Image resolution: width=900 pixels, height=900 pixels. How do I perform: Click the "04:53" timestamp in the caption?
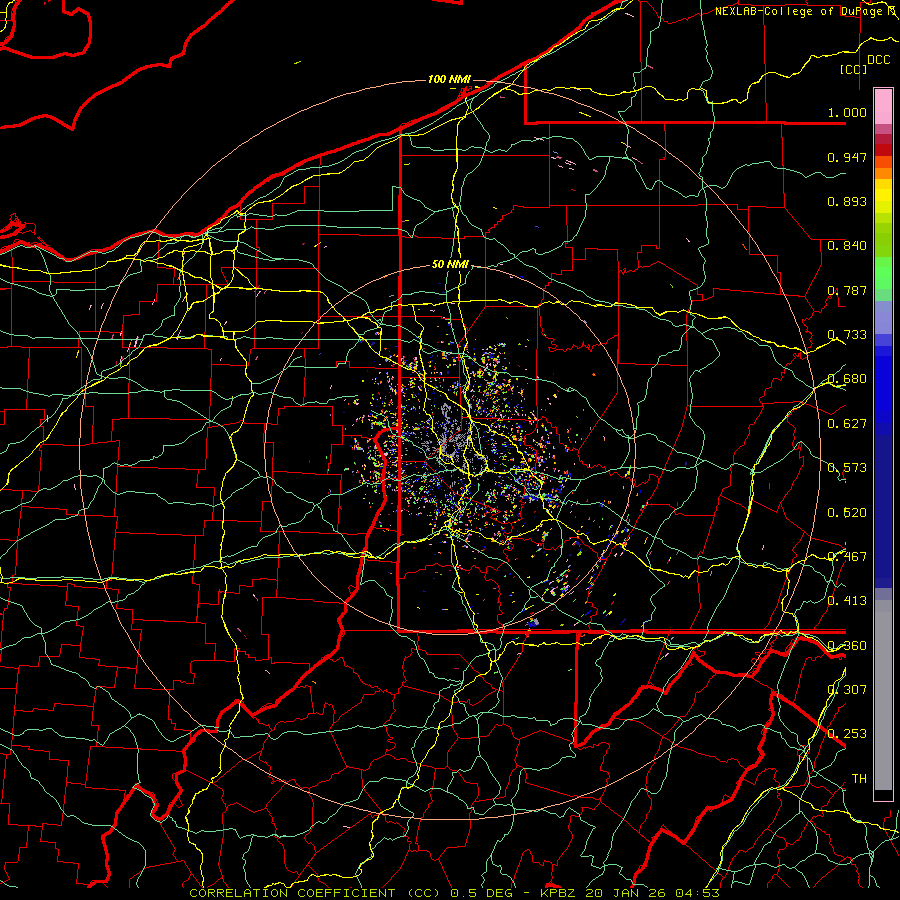(x=697, y=893)
